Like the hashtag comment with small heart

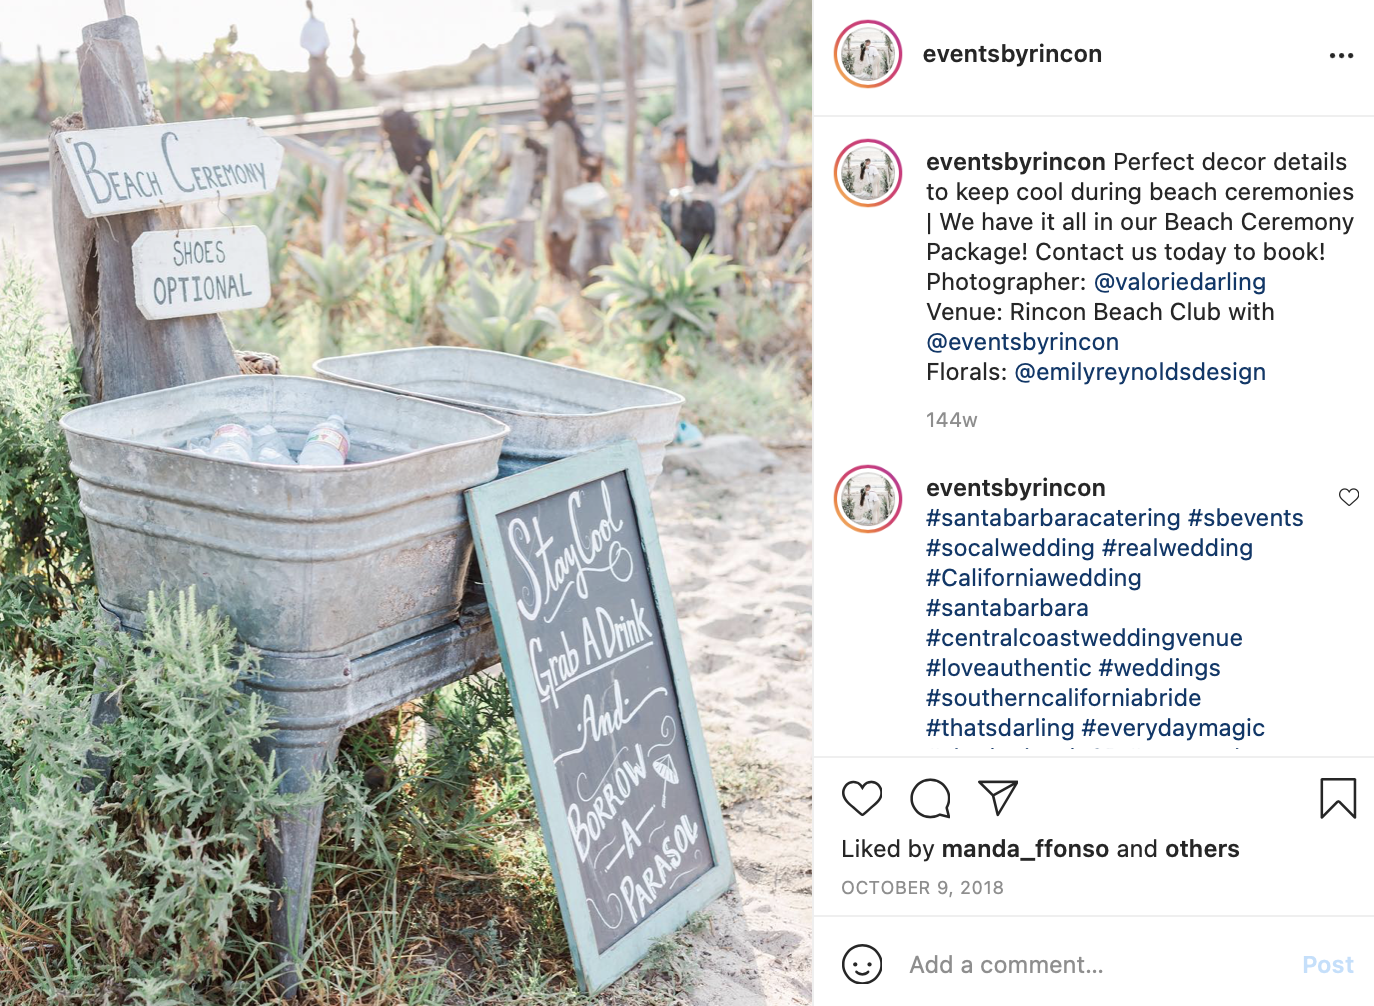pyautogui.click(x=1349, y=497)
